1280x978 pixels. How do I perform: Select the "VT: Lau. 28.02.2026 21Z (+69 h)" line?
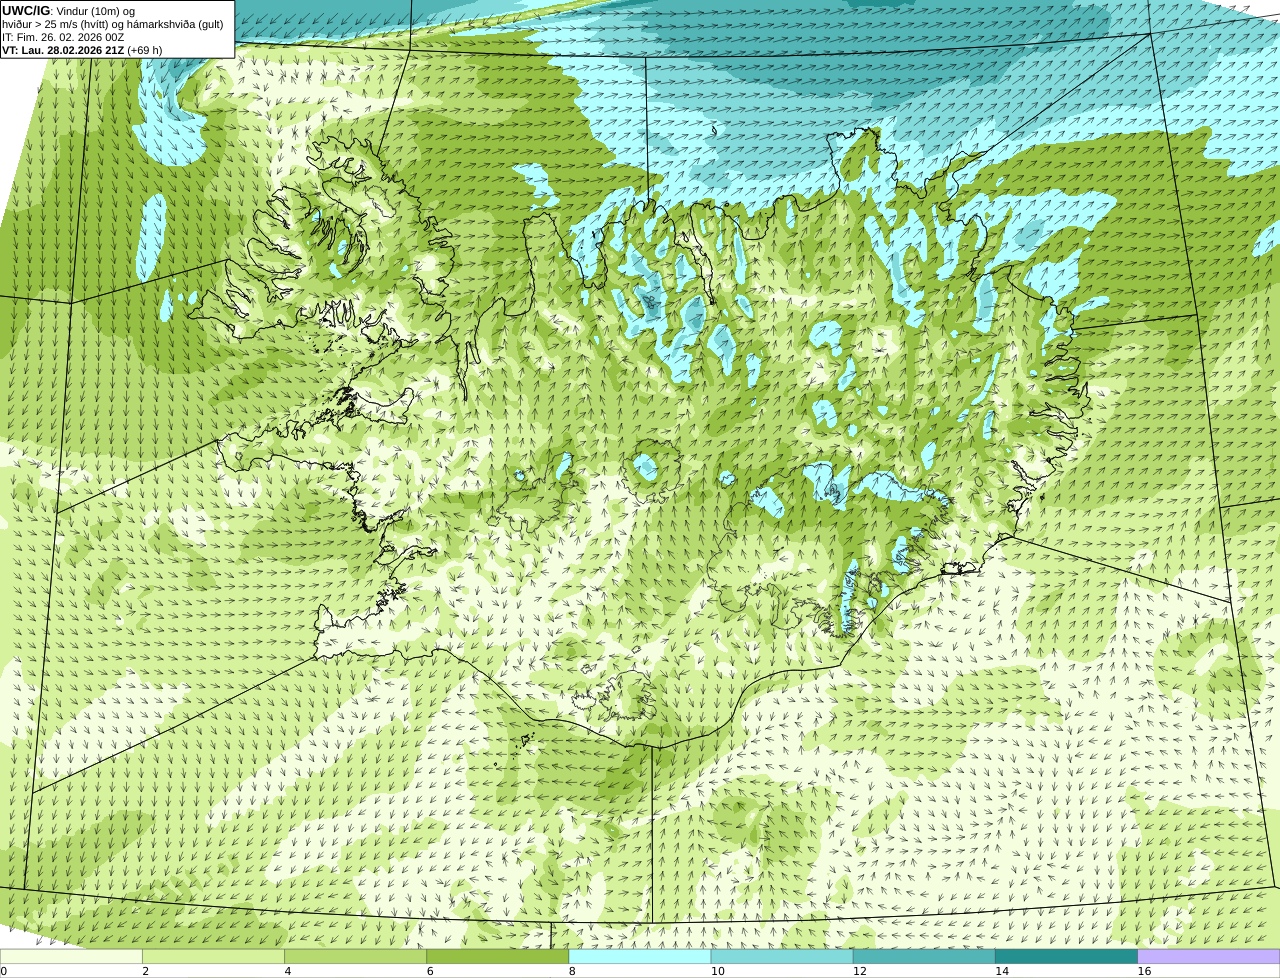[x=82, y=50]
